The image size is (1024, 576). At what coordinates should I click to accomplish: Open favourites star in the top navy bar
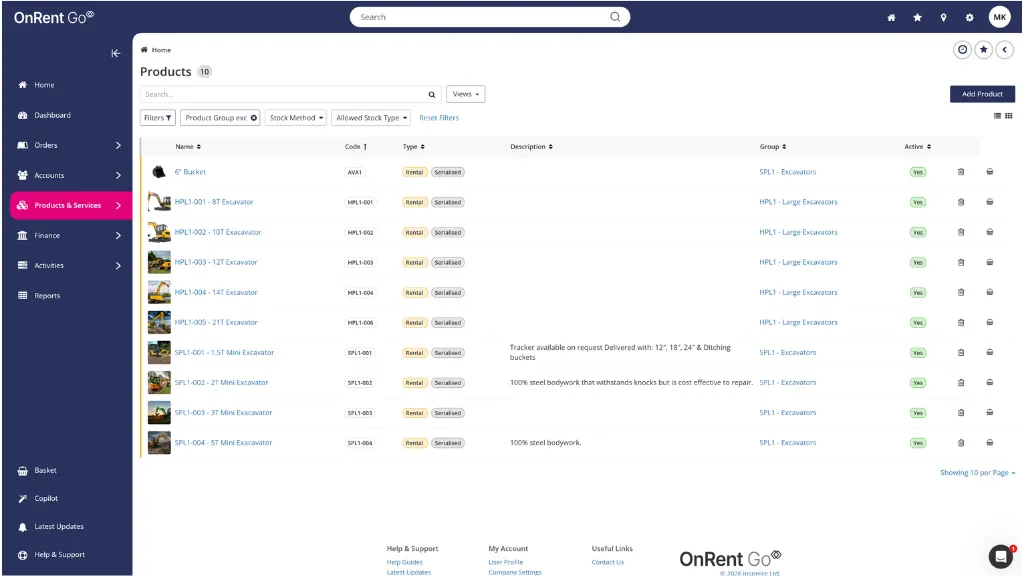918,18
